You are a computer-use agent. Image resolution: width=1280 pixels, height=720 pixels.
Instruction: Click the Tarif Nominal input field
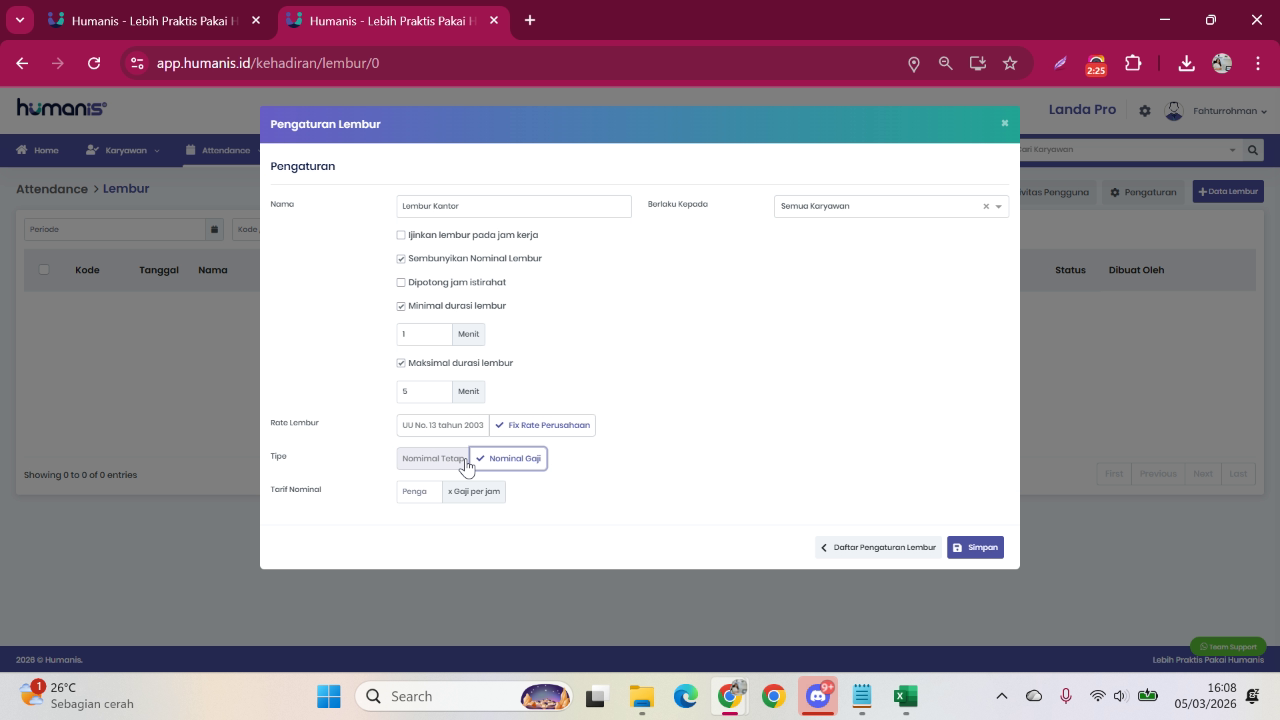419,491
